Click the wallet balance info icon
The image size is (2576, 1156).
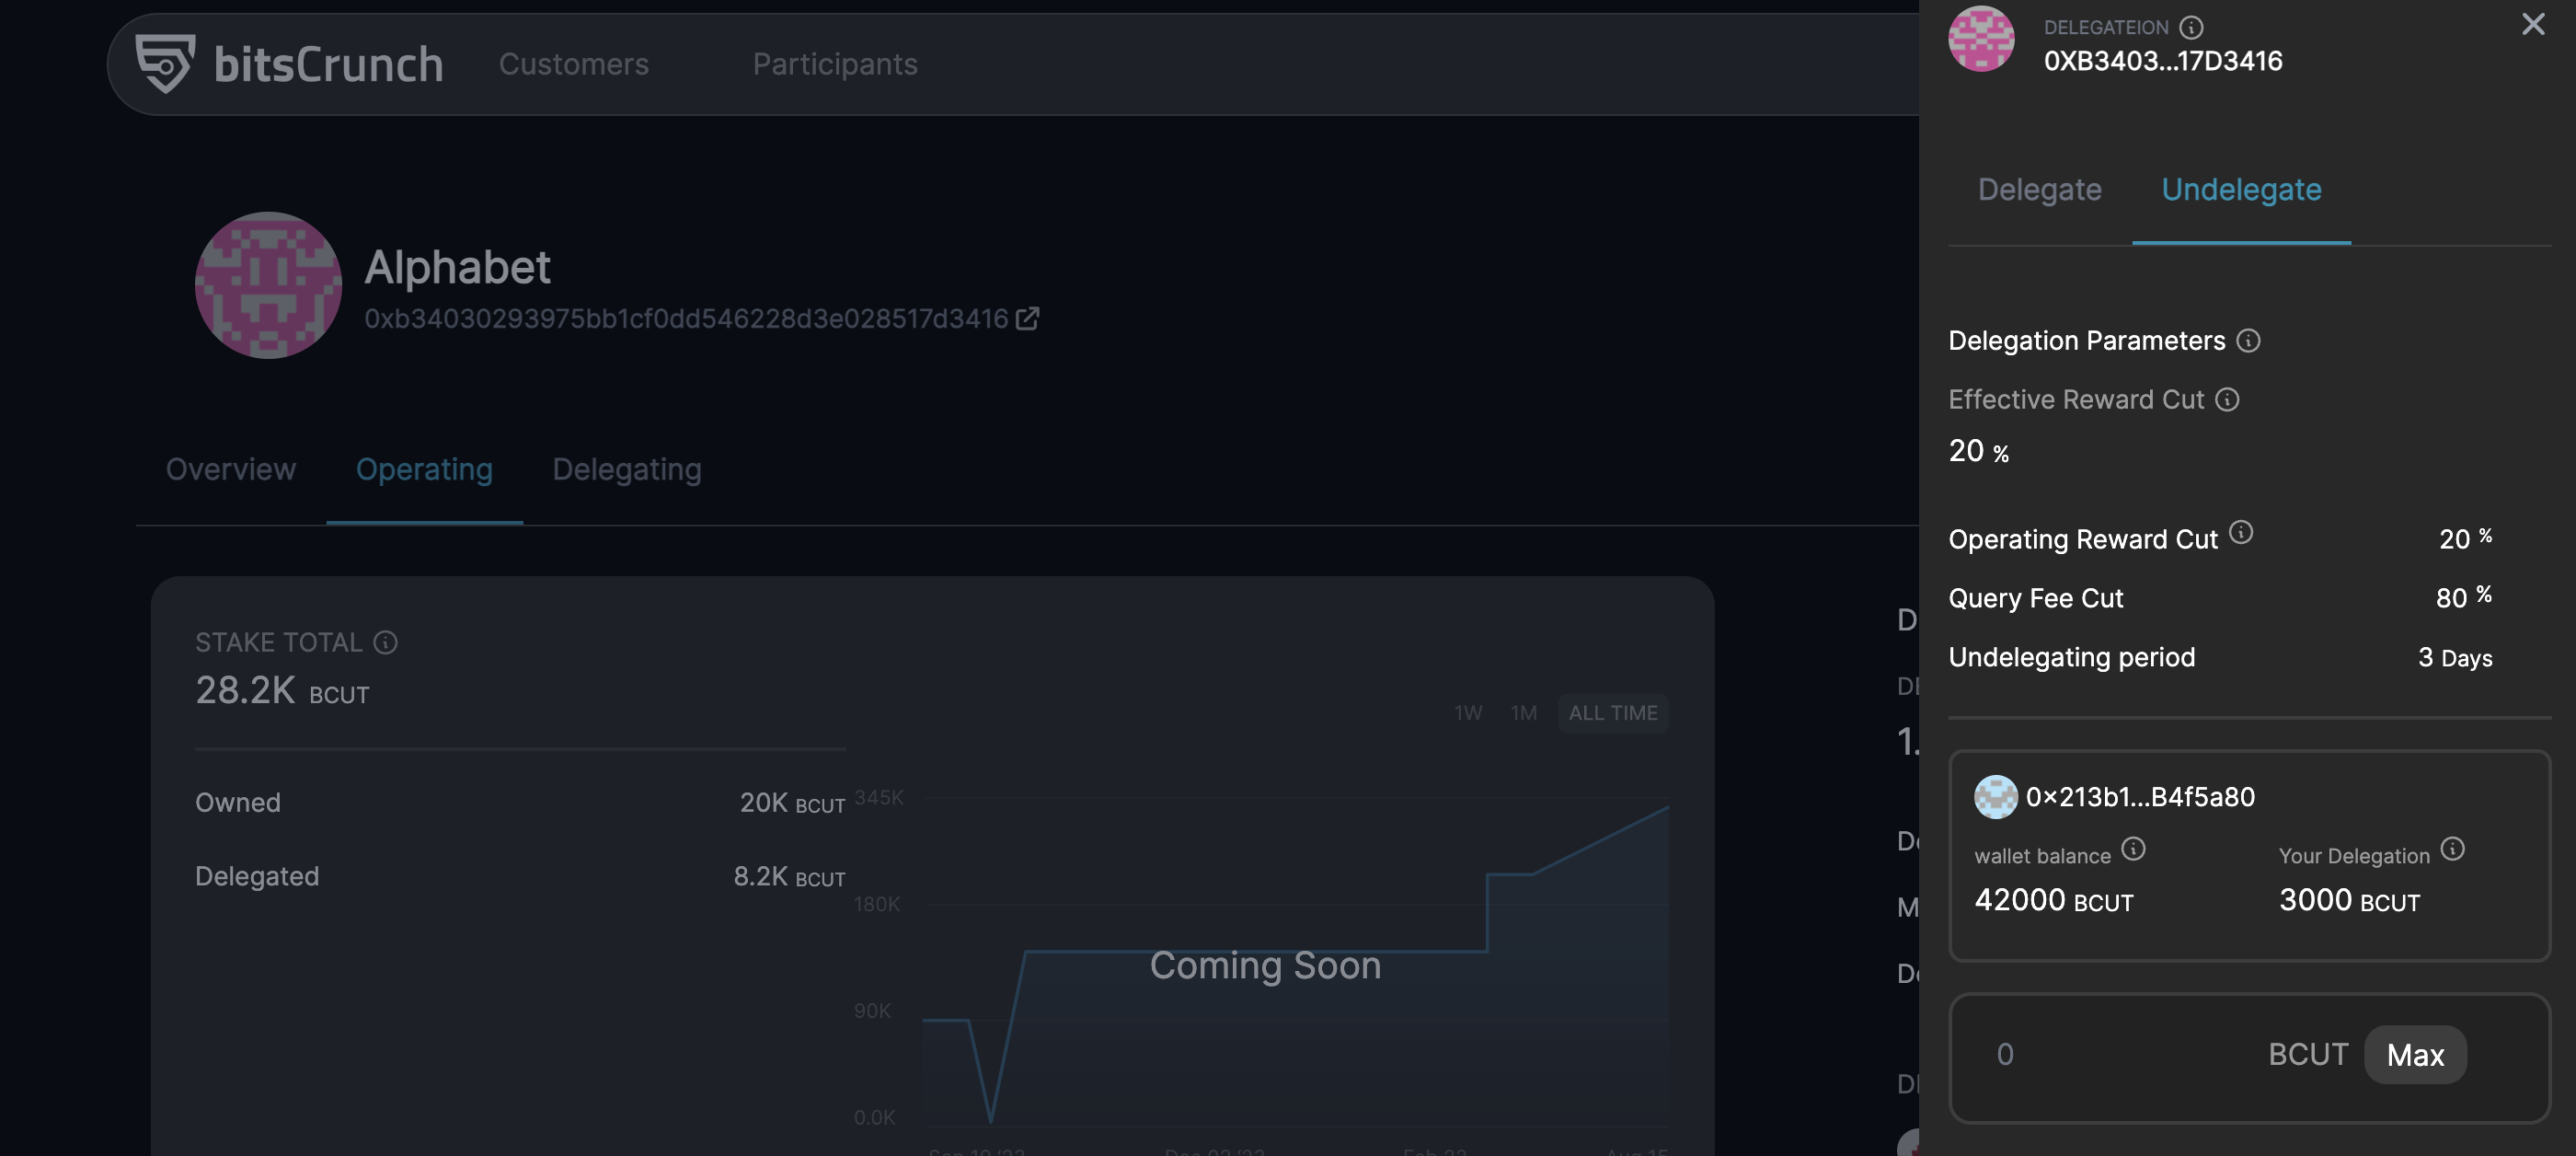2133,849
